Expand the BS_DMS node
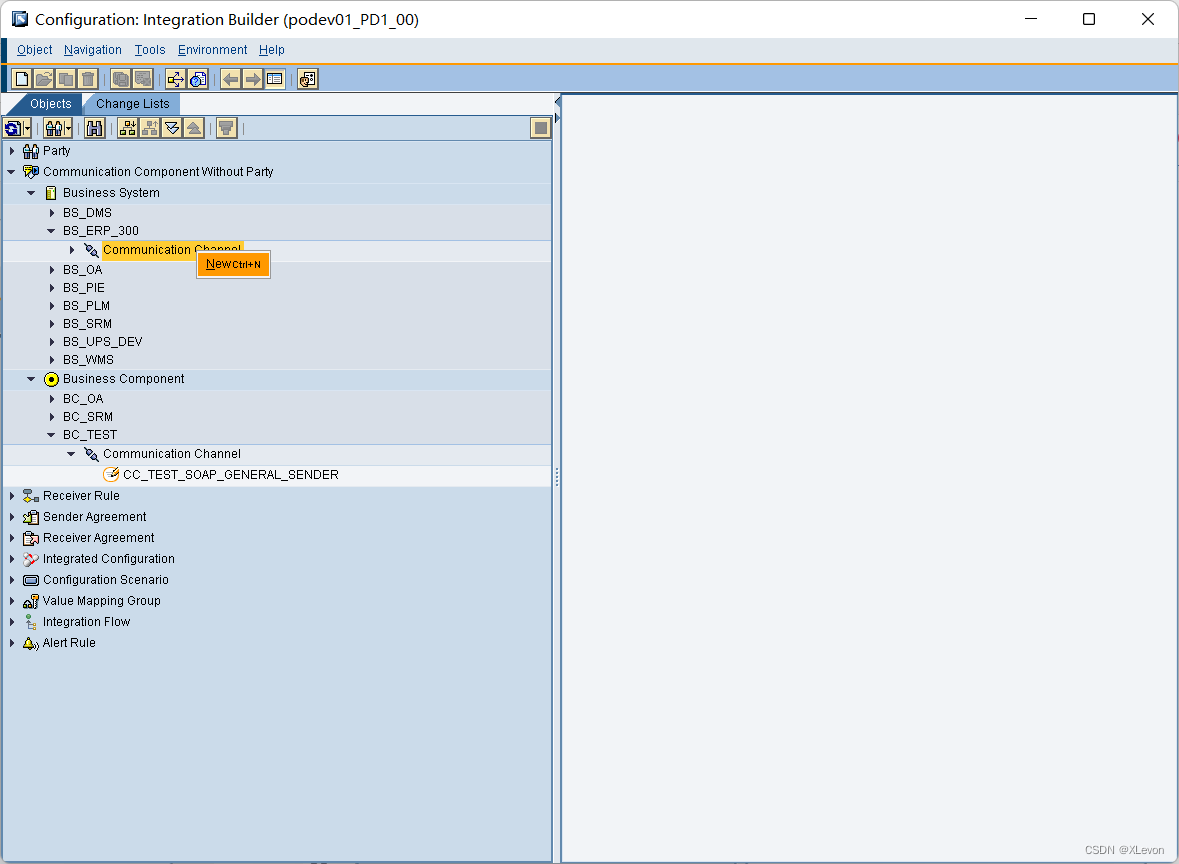 (52, 213)
